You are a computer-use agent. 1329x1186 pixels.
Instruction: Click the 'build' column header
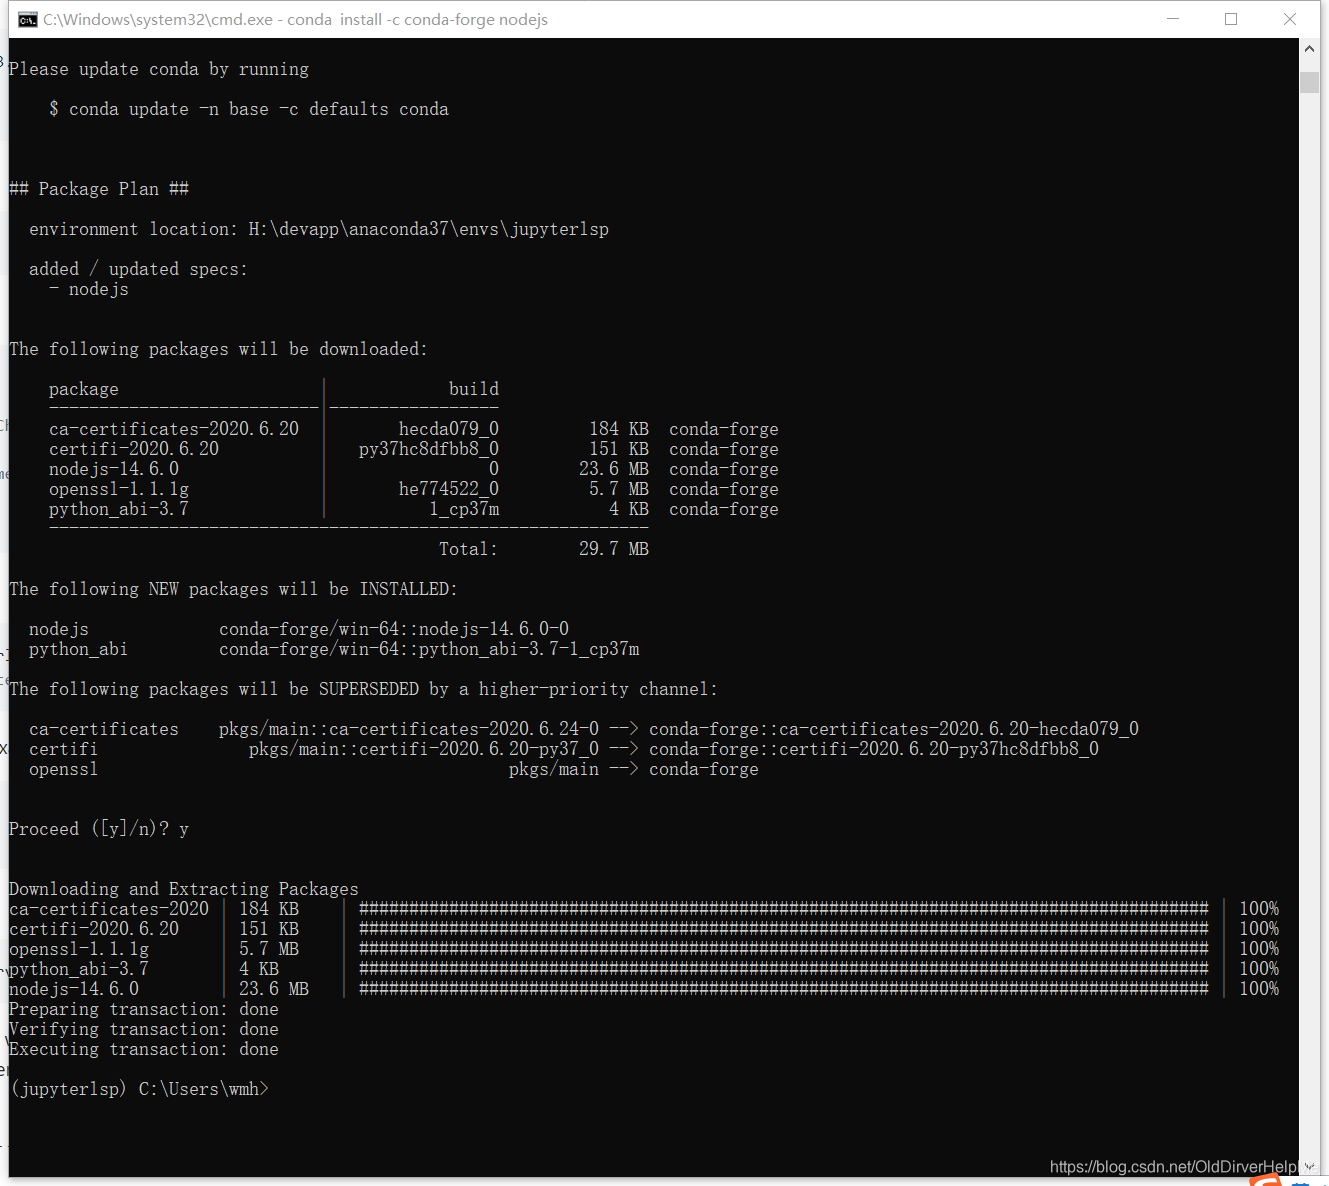click(474, 389)
